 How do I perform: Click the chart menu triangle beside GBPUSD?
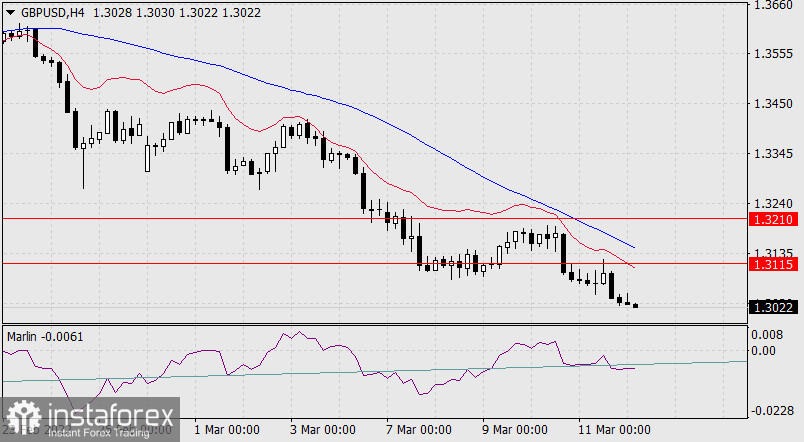point(10,11)
